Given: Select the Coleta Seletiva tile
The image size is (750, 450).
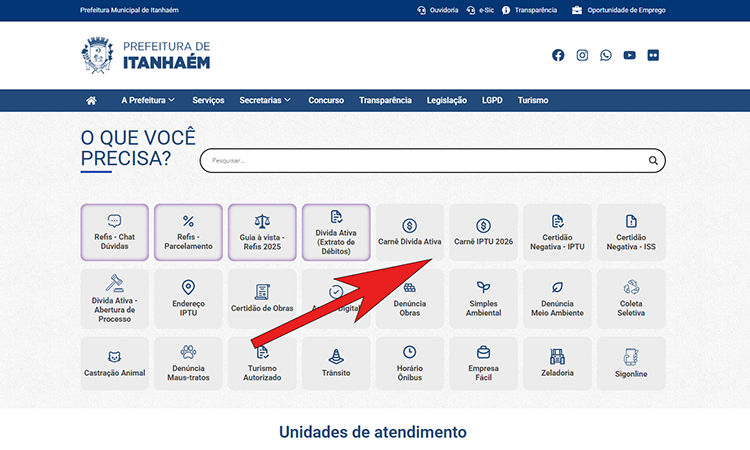Looking at the screenshot, I should point(631,298).
